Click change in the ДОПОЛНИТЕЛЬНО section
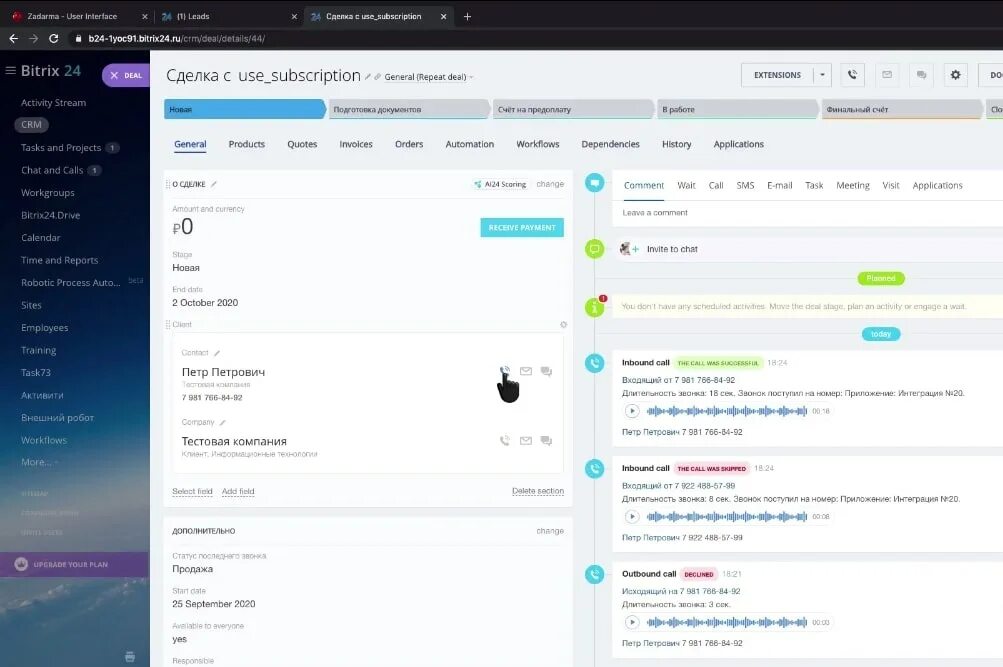1003x667 pixels. click(550, 531)
